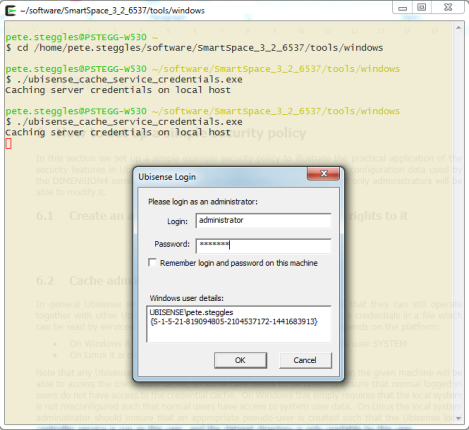Click the Windows user details text box
This screenshot has width=469, height=430.
click(239, 324)
